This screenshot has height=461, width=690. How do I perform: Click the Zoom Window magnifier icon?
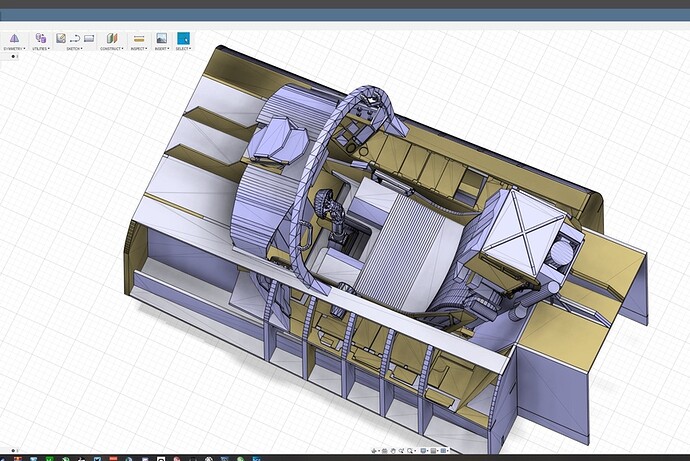410,451
